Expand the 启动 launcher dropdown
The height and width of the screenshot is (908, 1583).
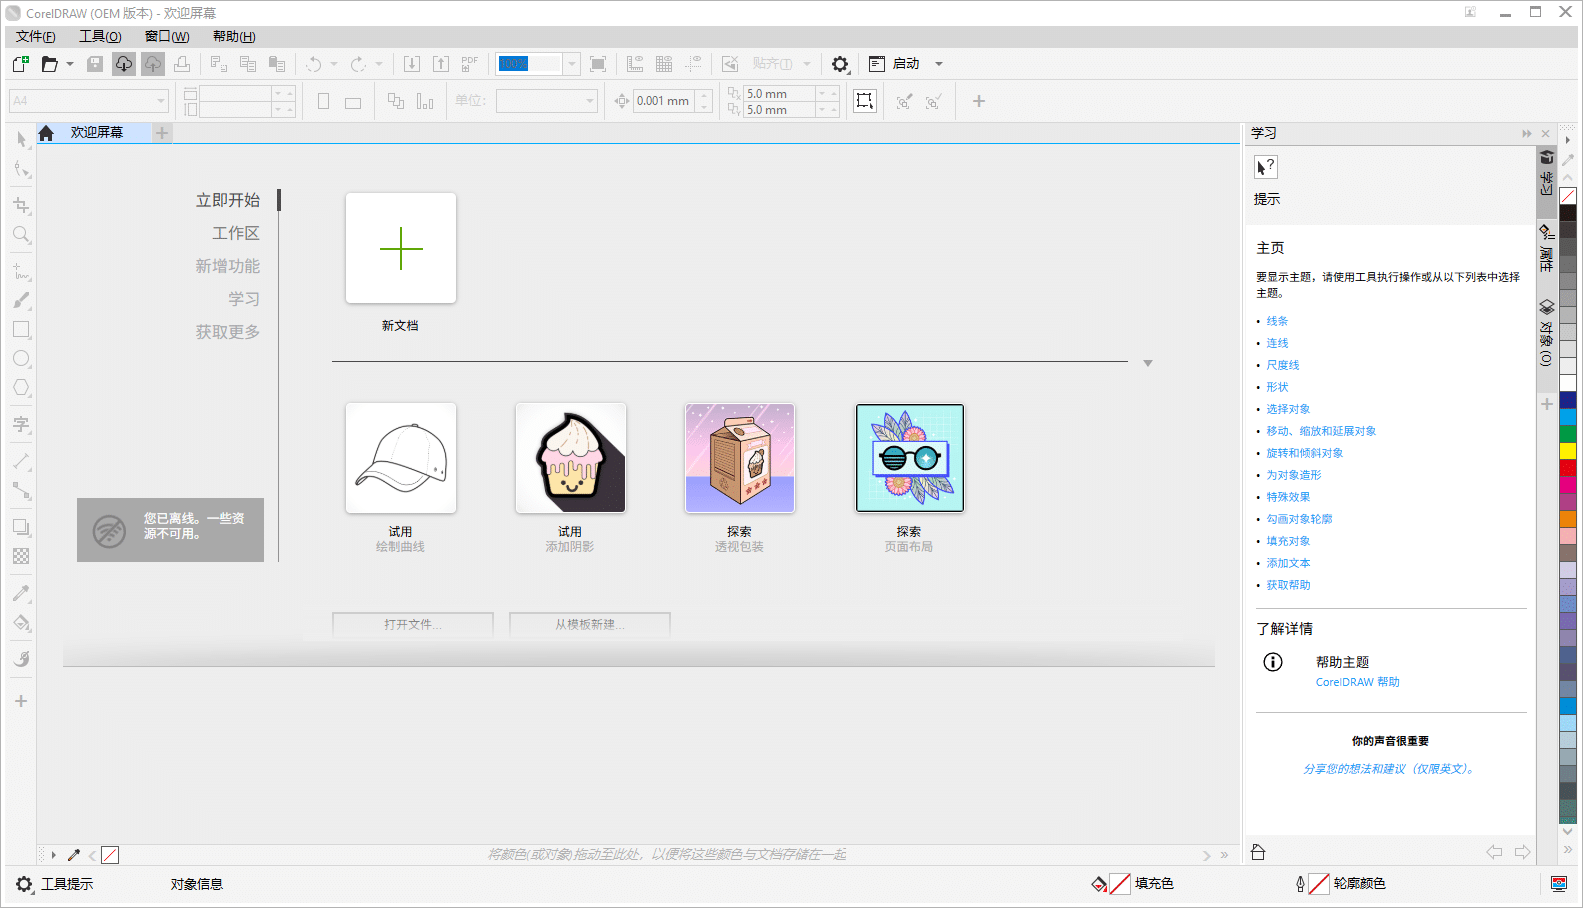pyautogui.click(x=938, y=64)
